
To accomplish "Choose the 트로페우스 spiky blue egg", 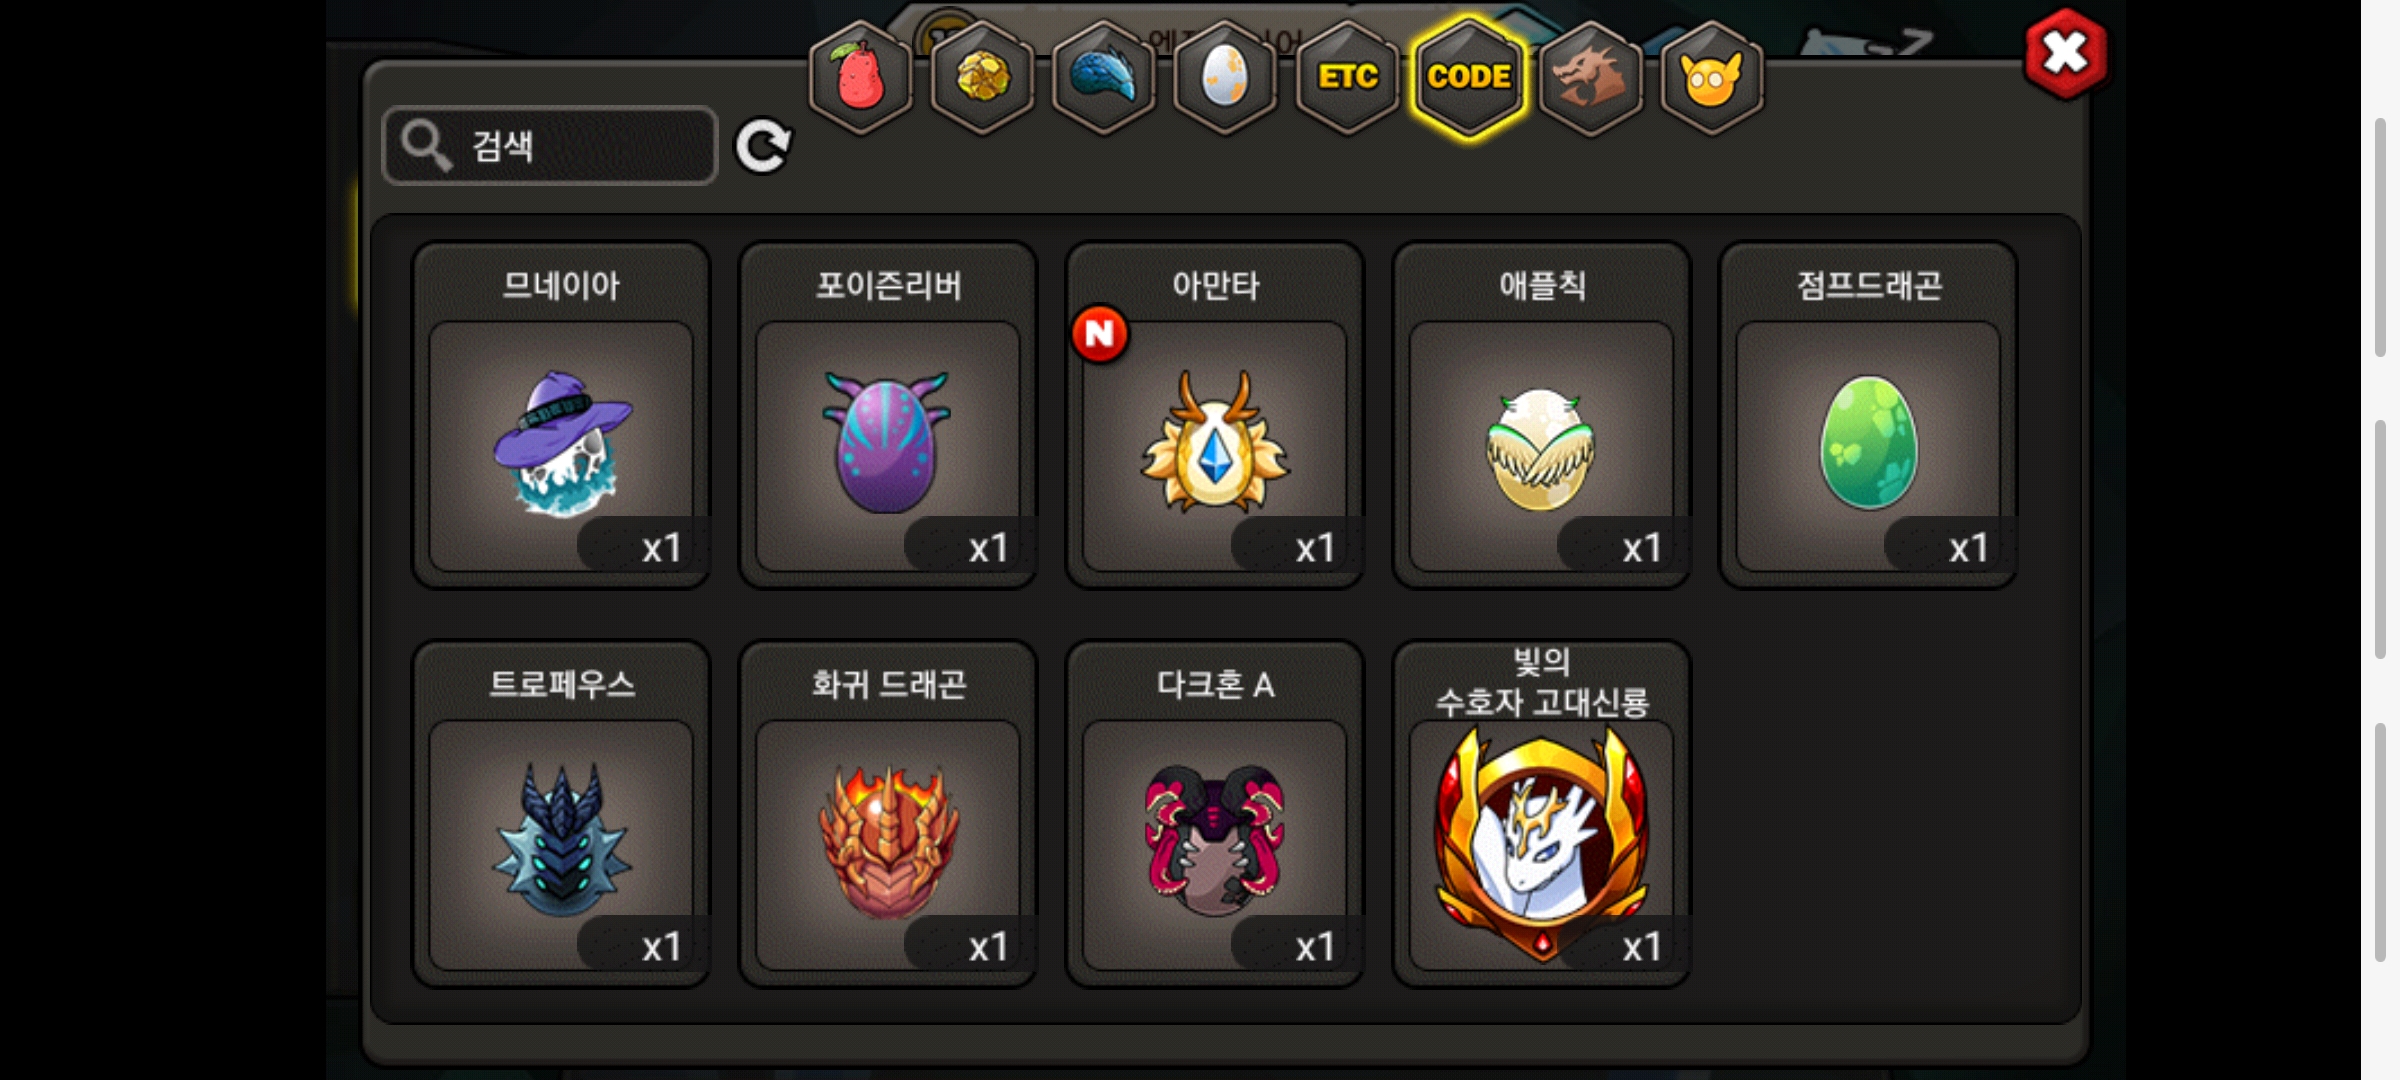I will point(561,814).
